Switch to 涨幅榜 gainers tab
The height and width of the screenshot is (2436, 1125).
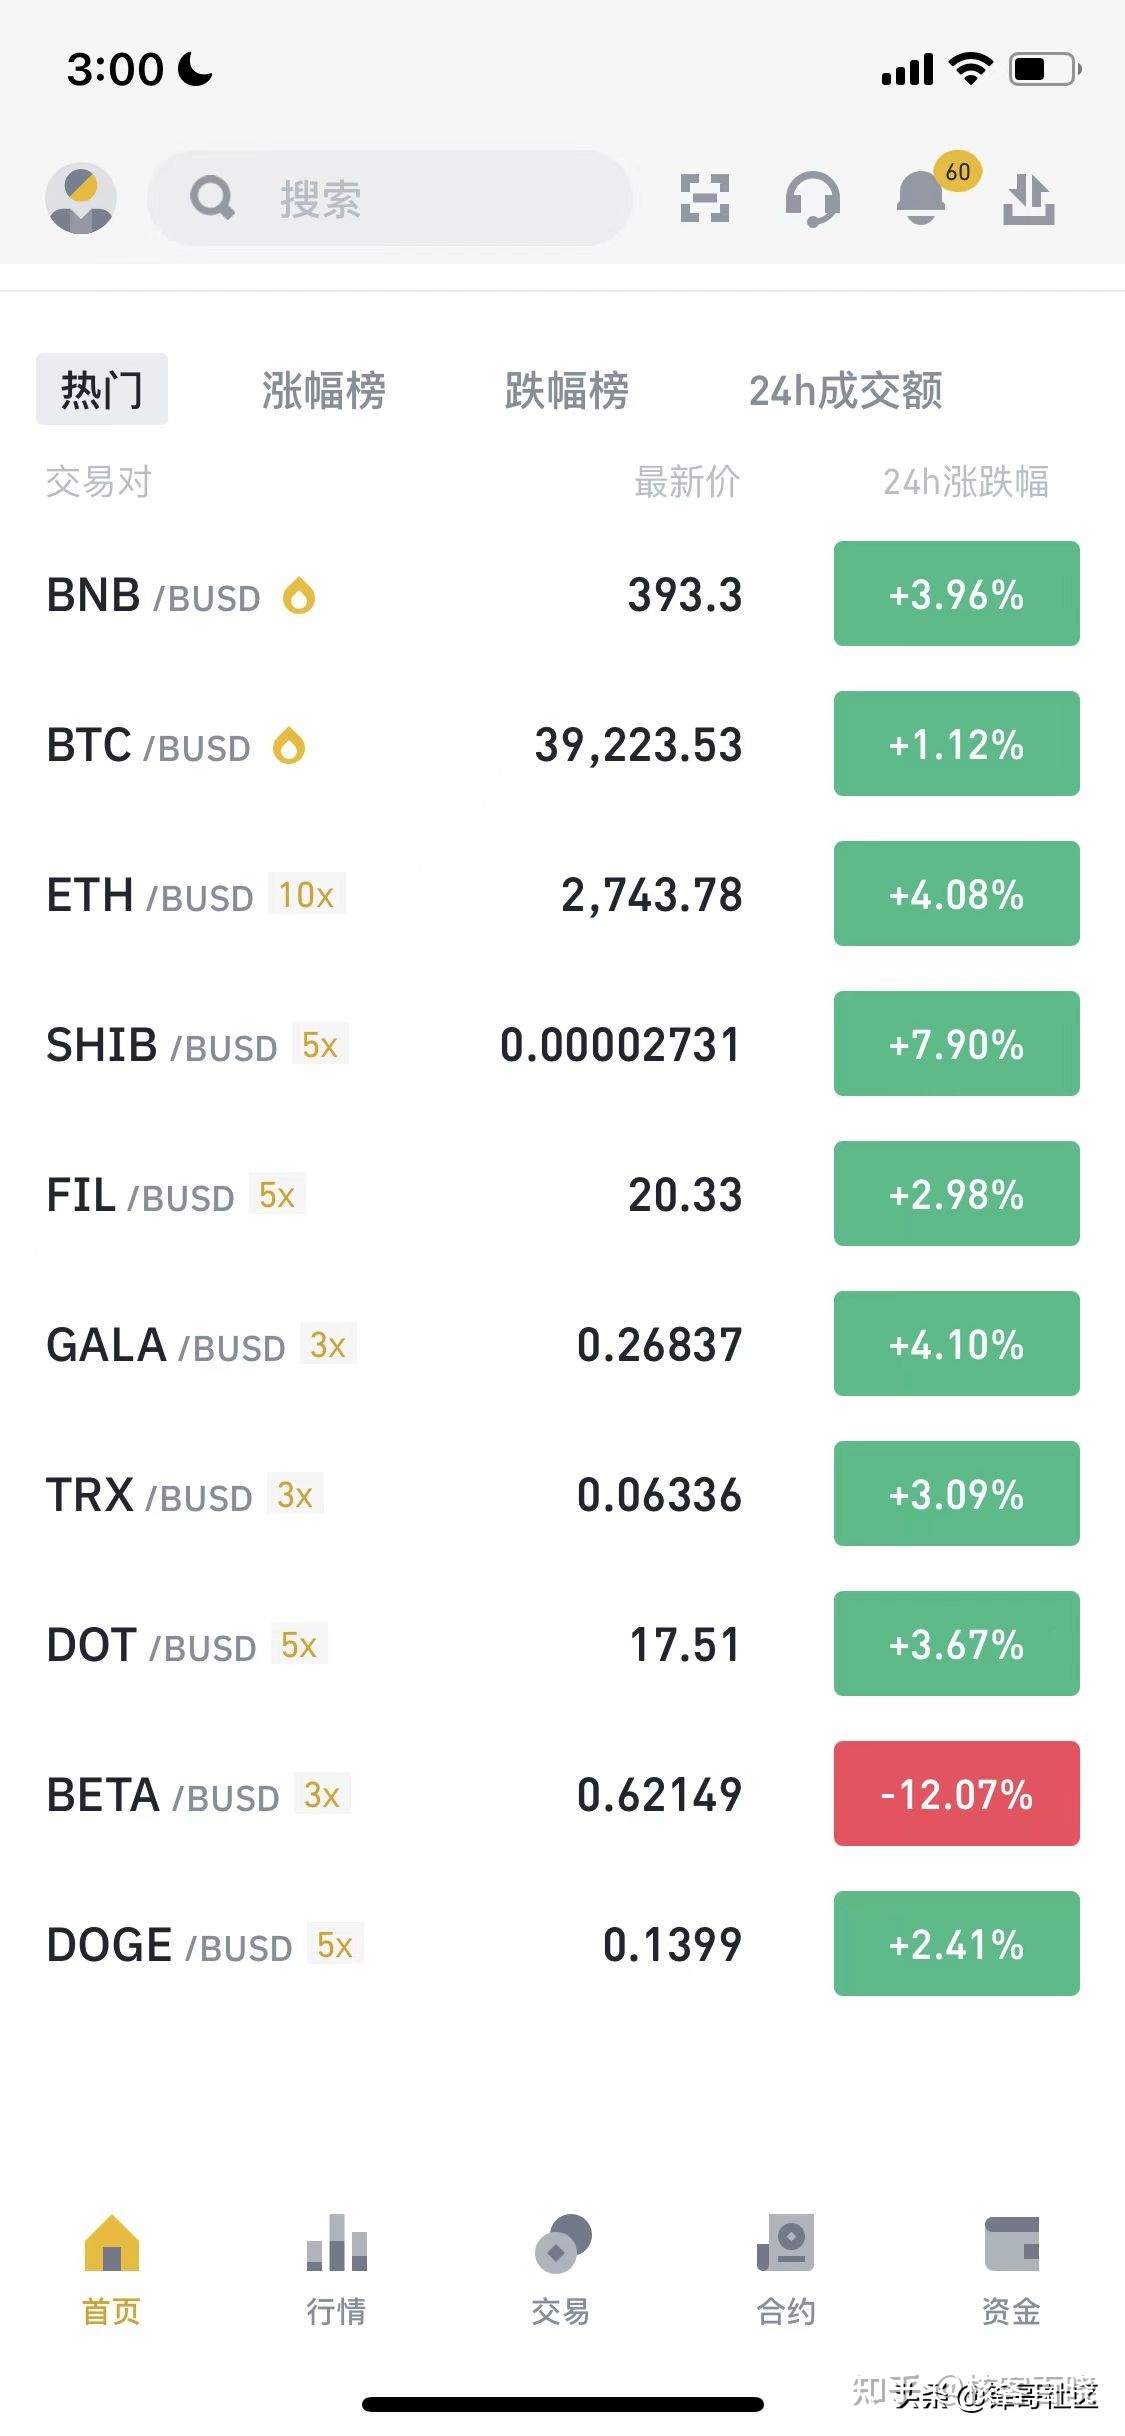324,390
